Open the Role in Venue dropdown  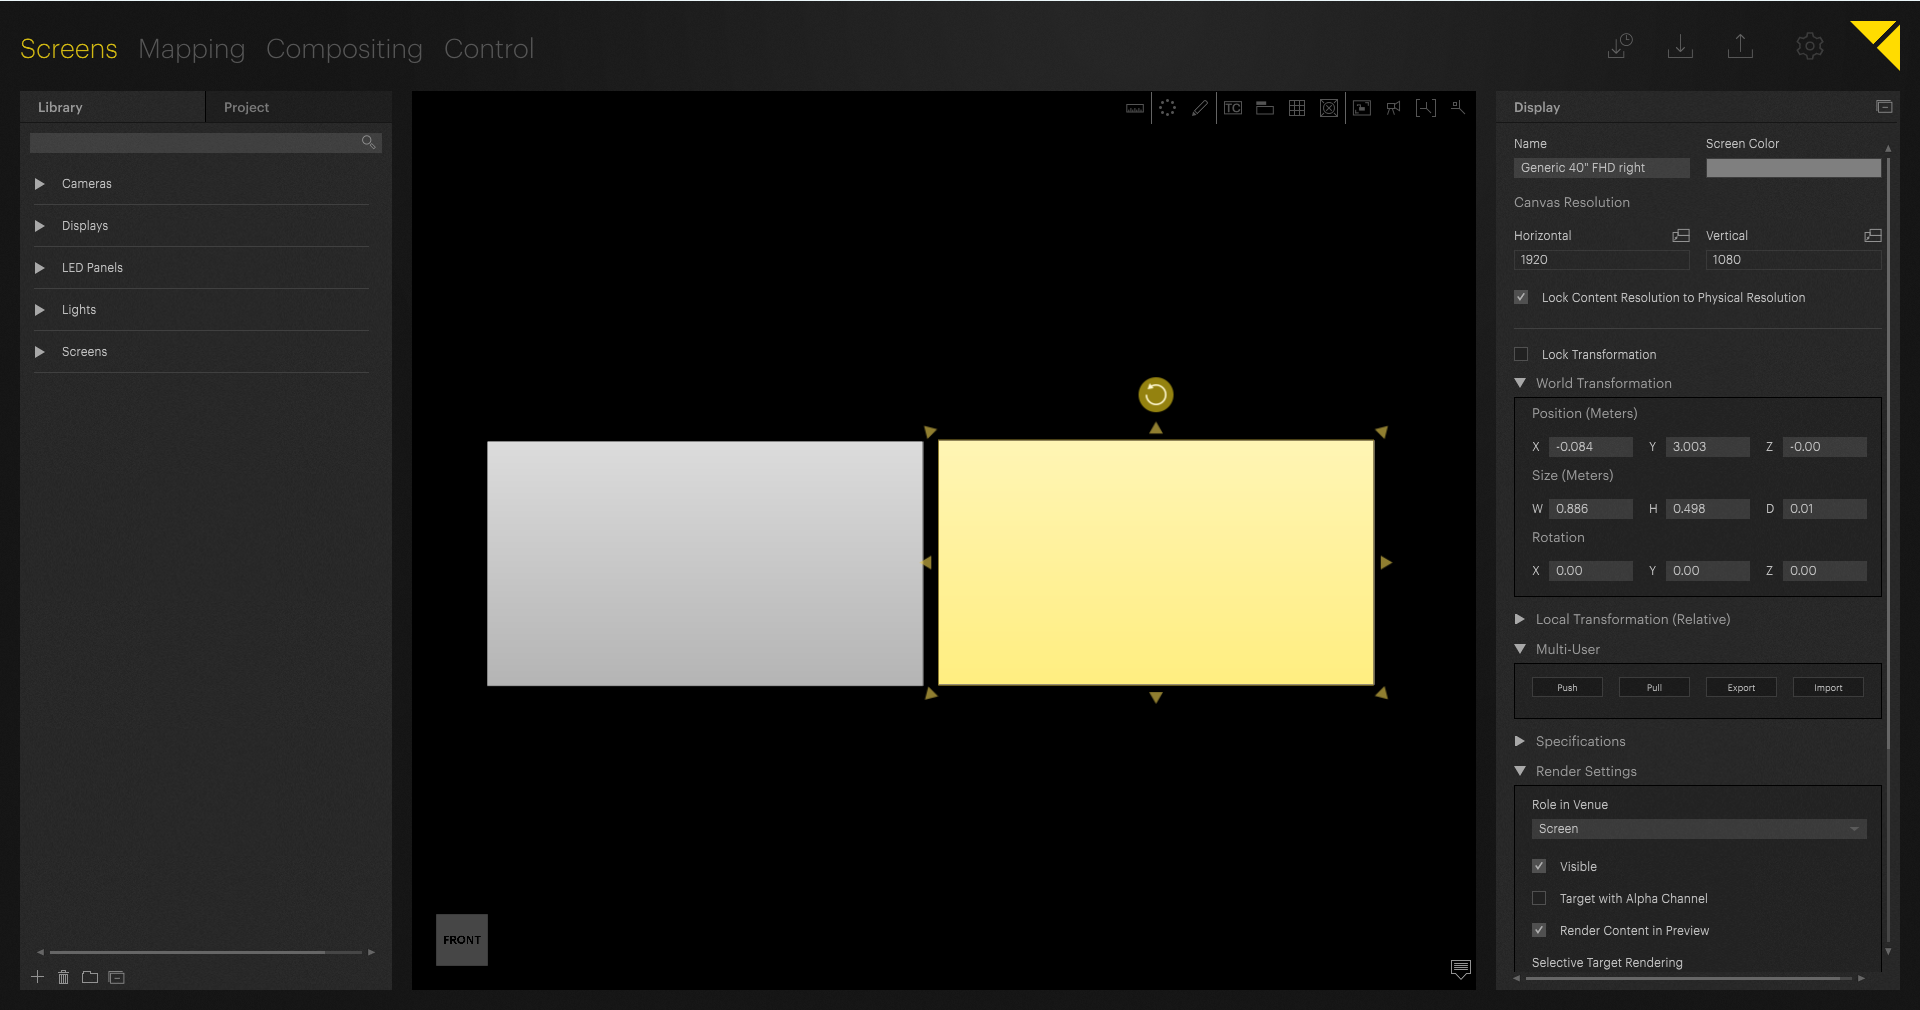(1698, 829)
